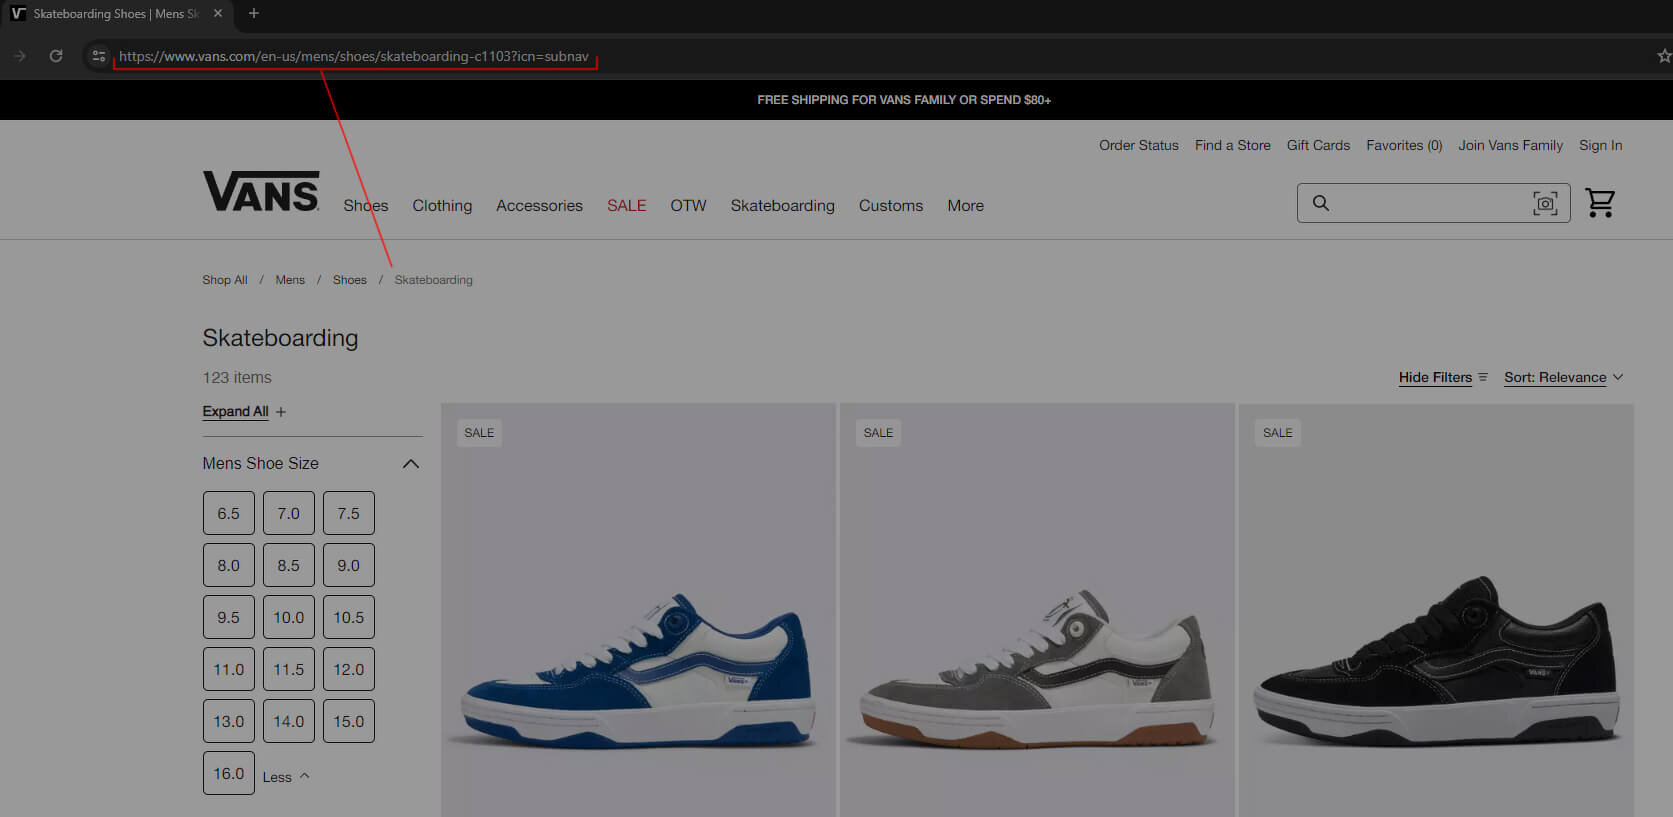Click the Vans logo
This screenshot has width=1673, height=817.
pyautogui.click(x=261, y=191)
